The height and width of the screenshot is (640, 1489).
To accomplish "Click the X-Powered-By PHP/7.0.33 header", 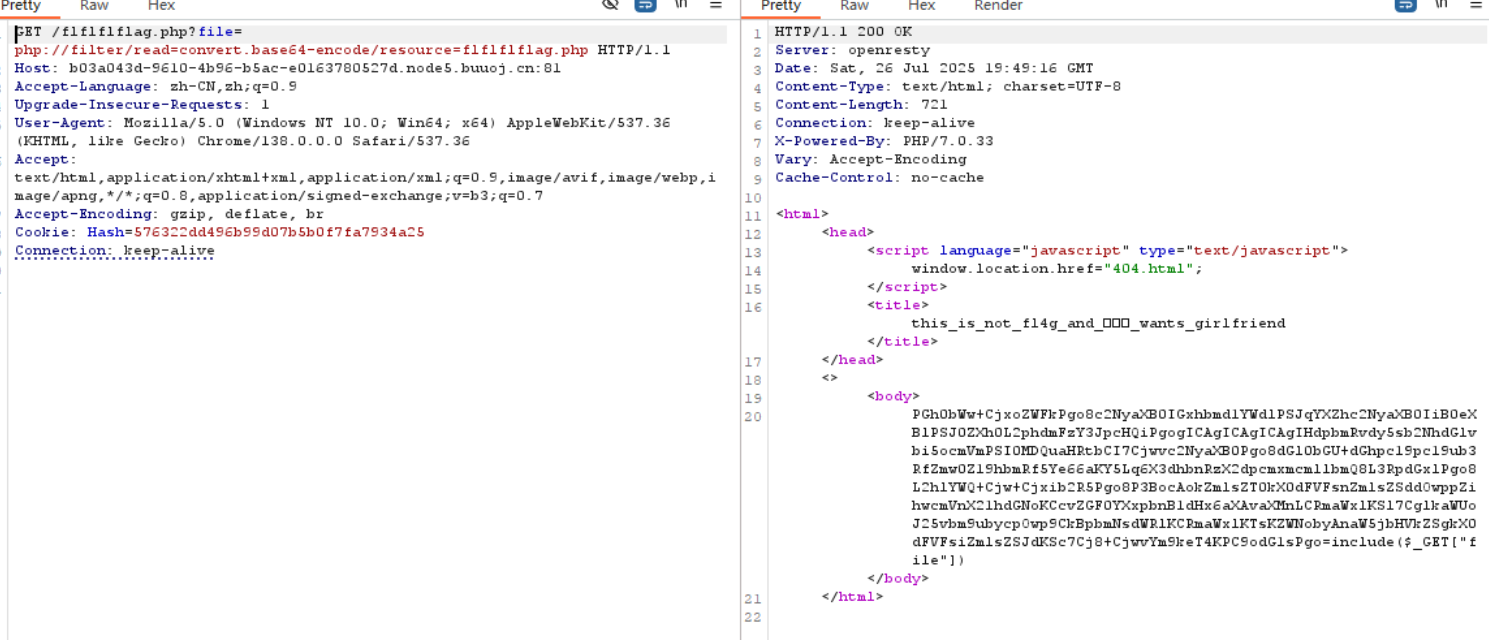I will tap(884, 141).
